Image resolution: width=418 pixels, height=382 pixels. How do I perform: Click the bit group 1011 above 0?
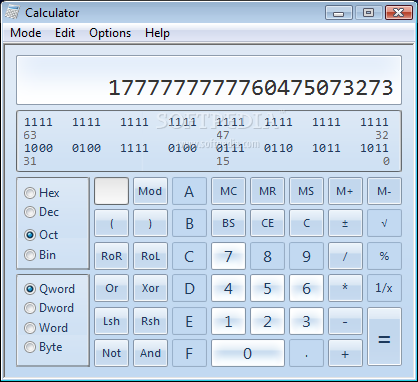point(374,148)
